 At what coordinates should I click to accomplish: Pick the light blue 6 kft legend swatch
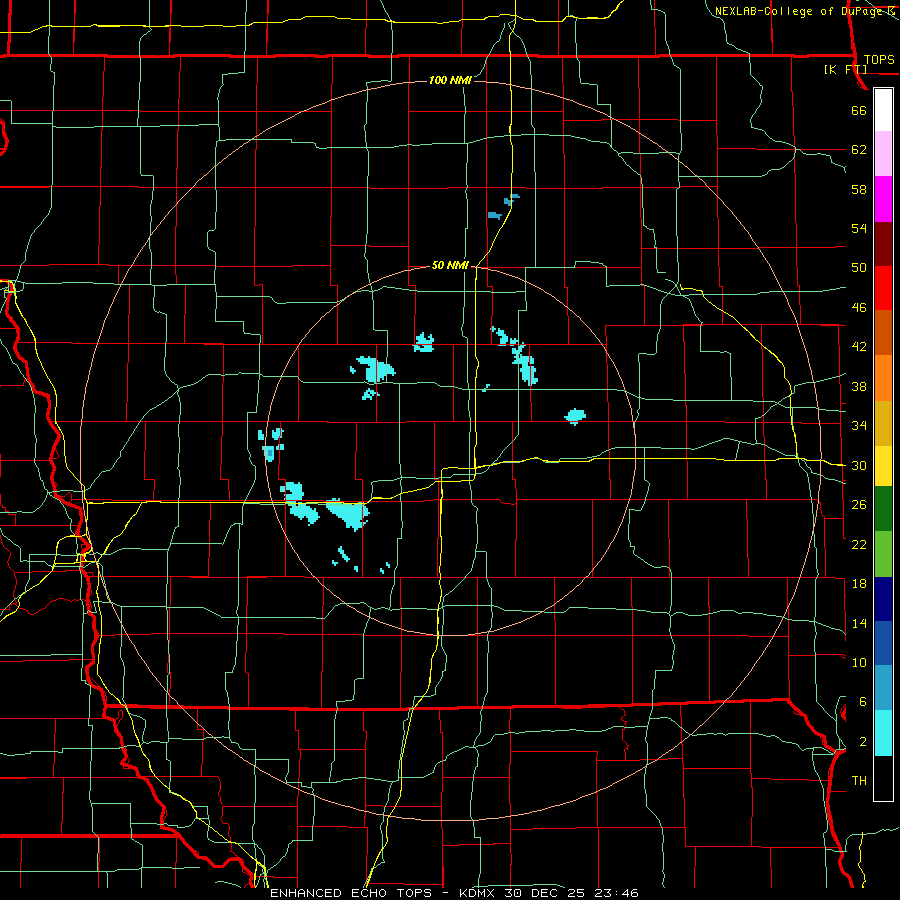click(883, 688)
